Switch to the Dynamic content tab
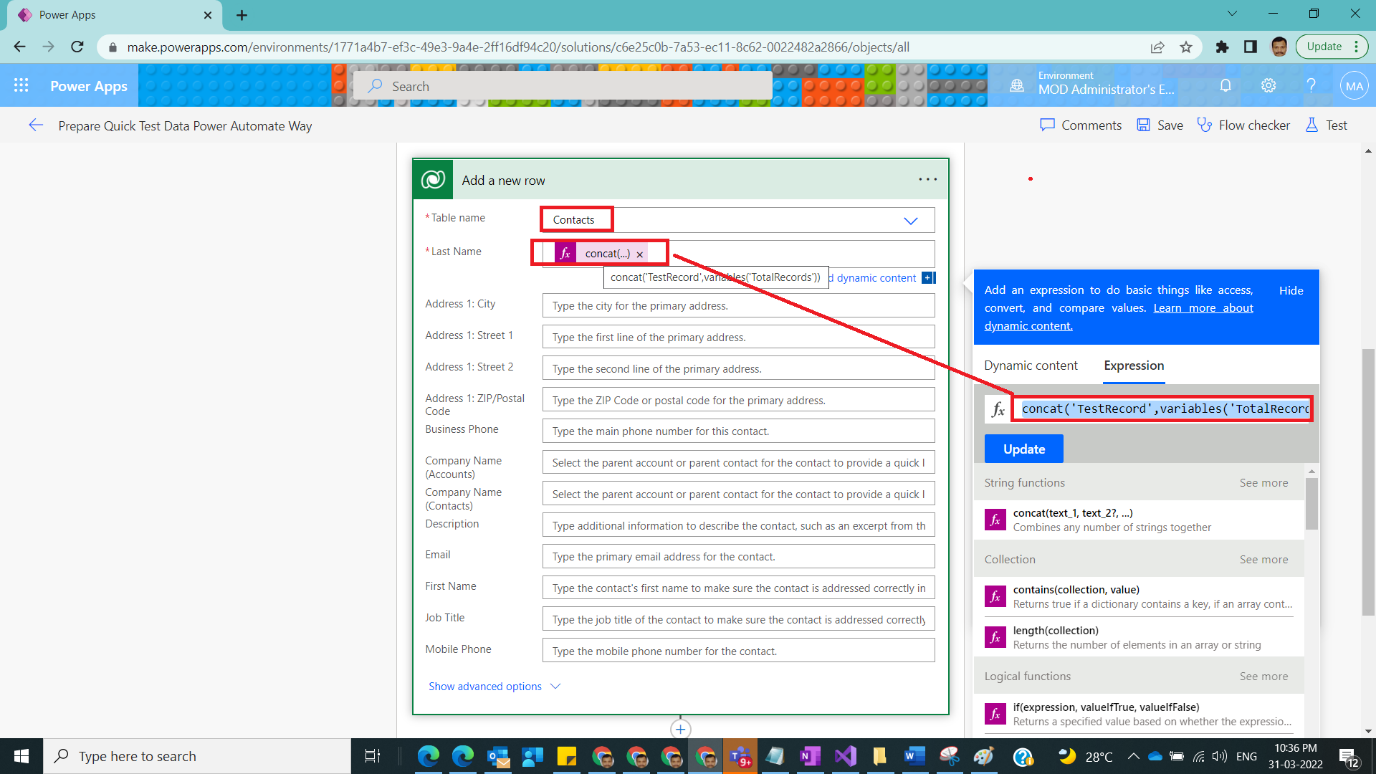The width and height of the screenshot is (1376, 774). click(1030, 365)
